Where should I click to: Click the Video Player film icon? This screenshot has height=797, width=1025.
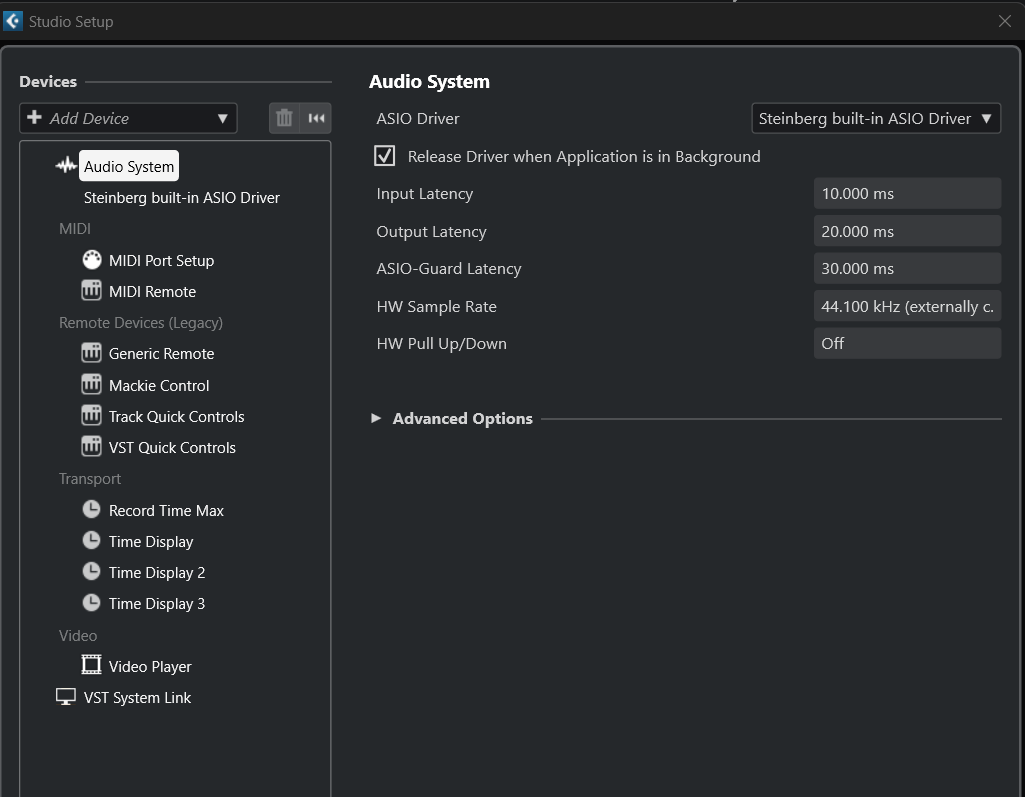[92, 666]
